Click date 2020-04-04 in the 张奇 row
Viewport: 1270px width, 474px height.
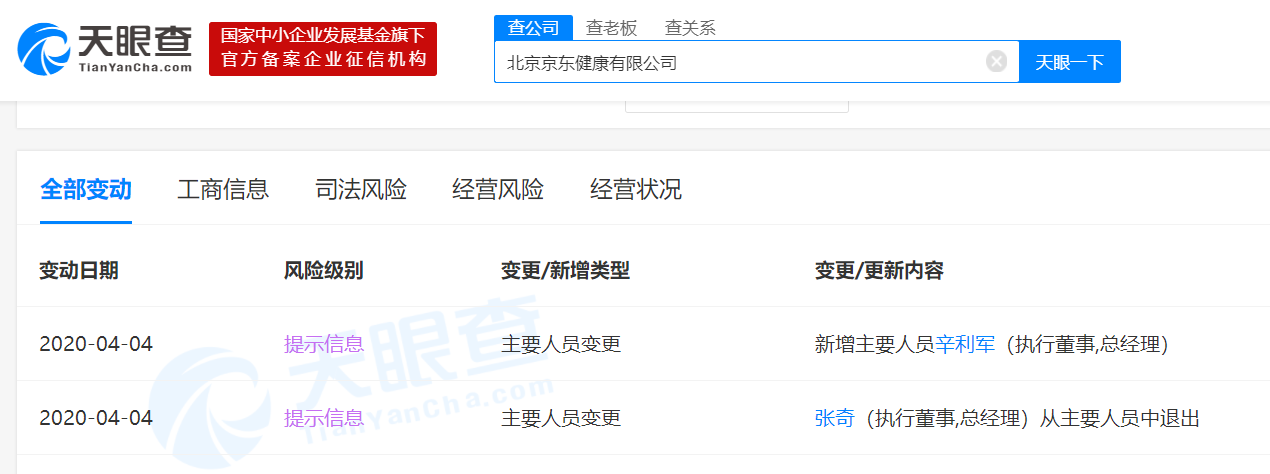pyautogui.click(x=96, y=418)
